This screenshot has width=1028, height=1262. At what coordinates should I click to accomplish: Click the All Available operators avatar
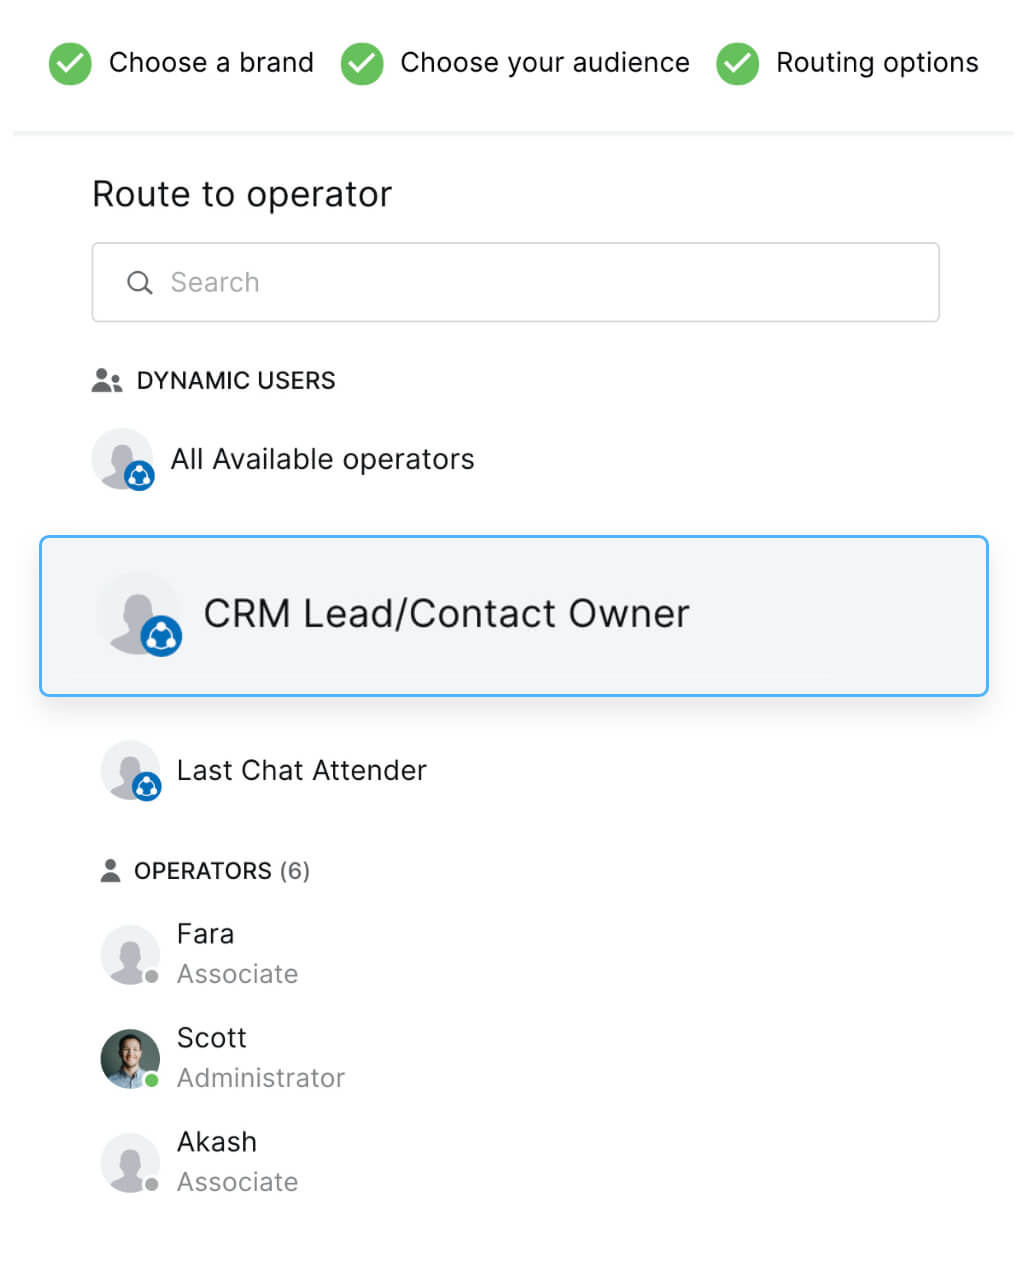[x=123, y=460]
